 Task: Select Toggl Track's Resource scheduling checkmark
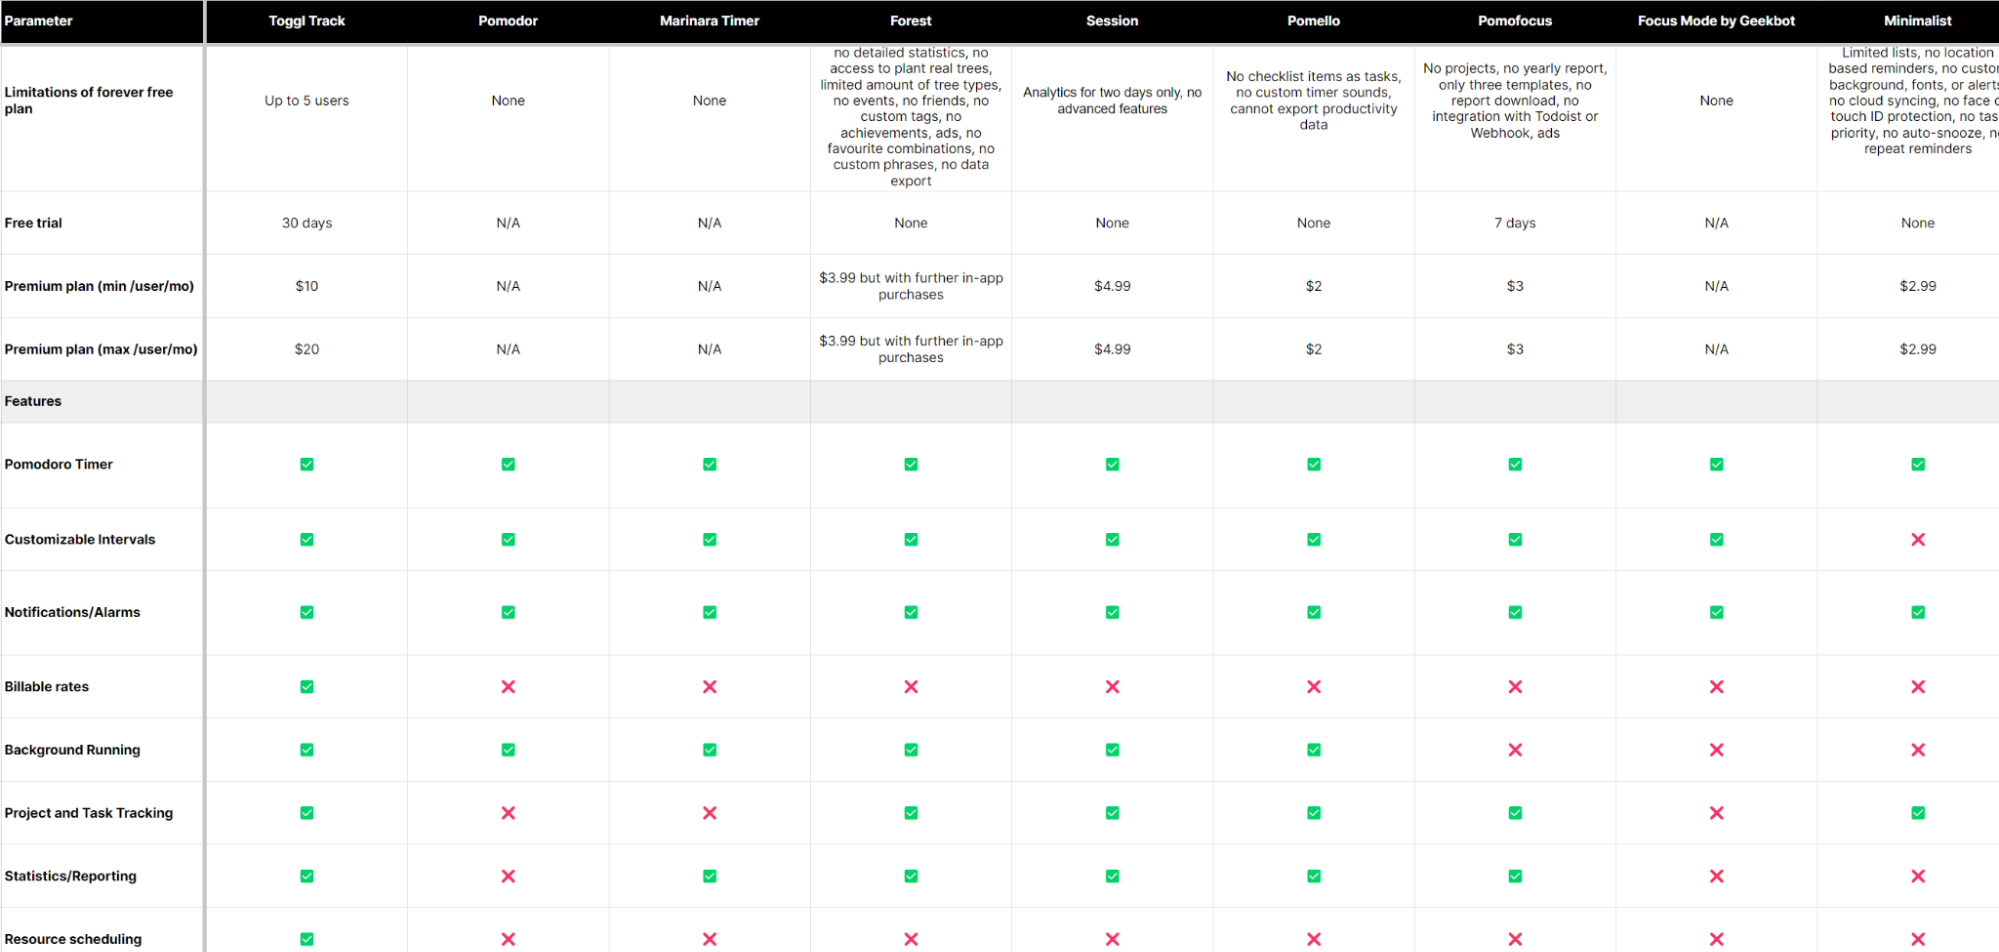307,939
